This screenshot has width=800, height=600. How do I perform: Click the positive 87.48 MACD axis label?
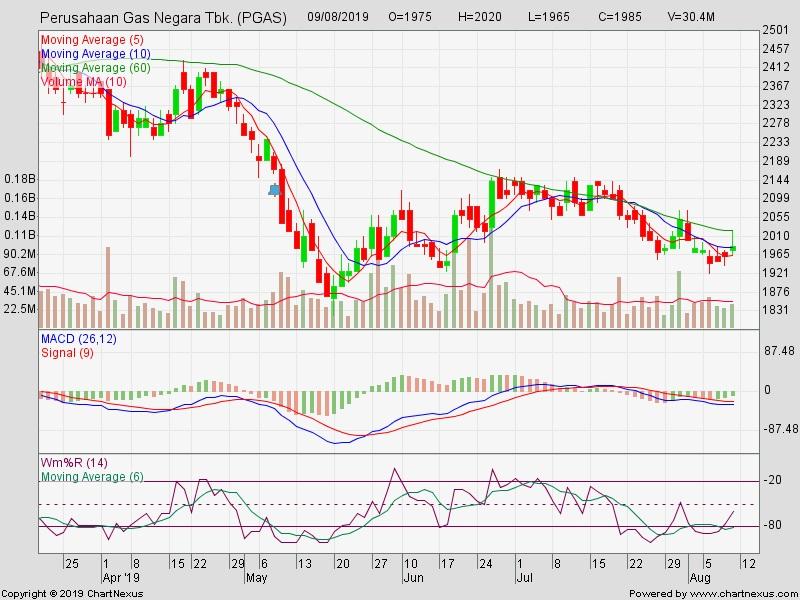pyautogui.click(x=781, y=351)
